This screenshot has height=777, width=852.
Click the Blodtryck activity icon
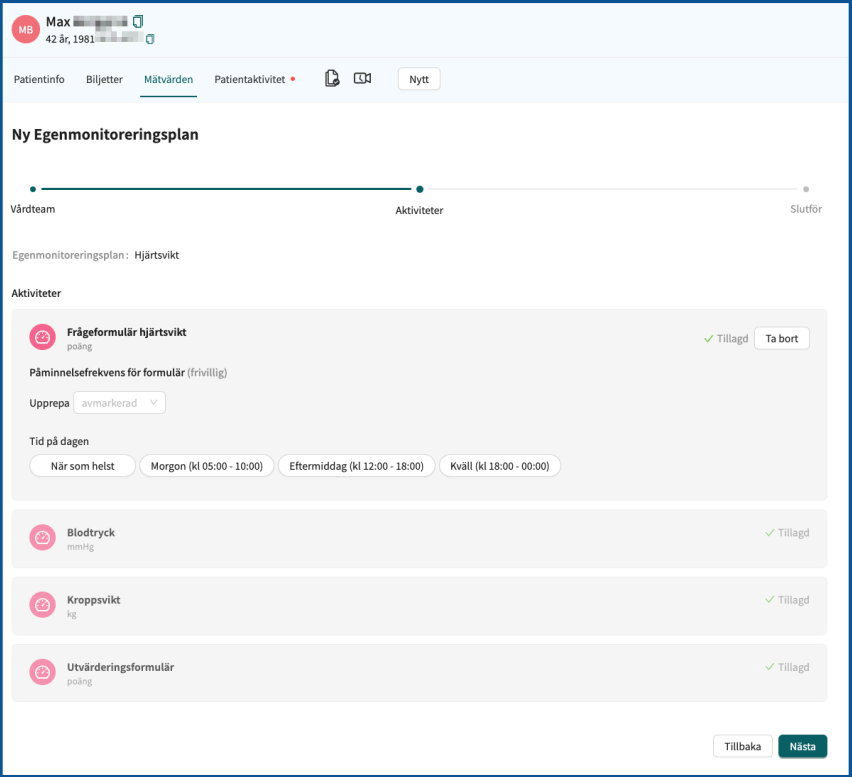[x=42, y=538]
